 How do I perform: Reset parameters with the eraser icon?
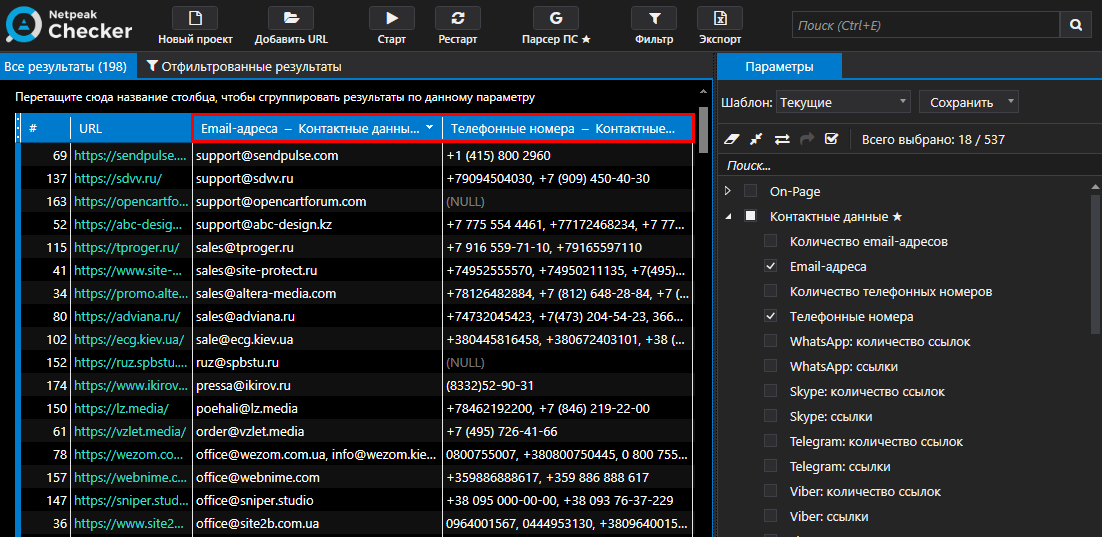tap(732, 139)
